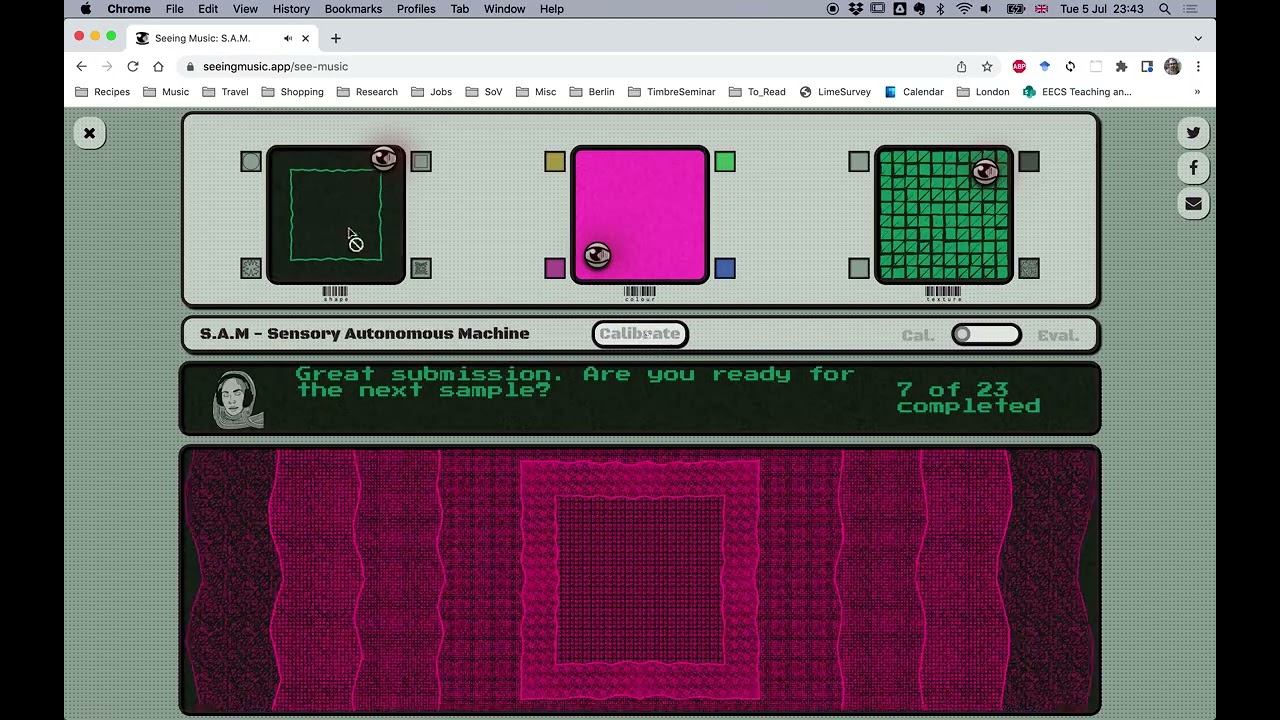
Task: Select the bottom-left texture corner icon
Action: (859, 268)
